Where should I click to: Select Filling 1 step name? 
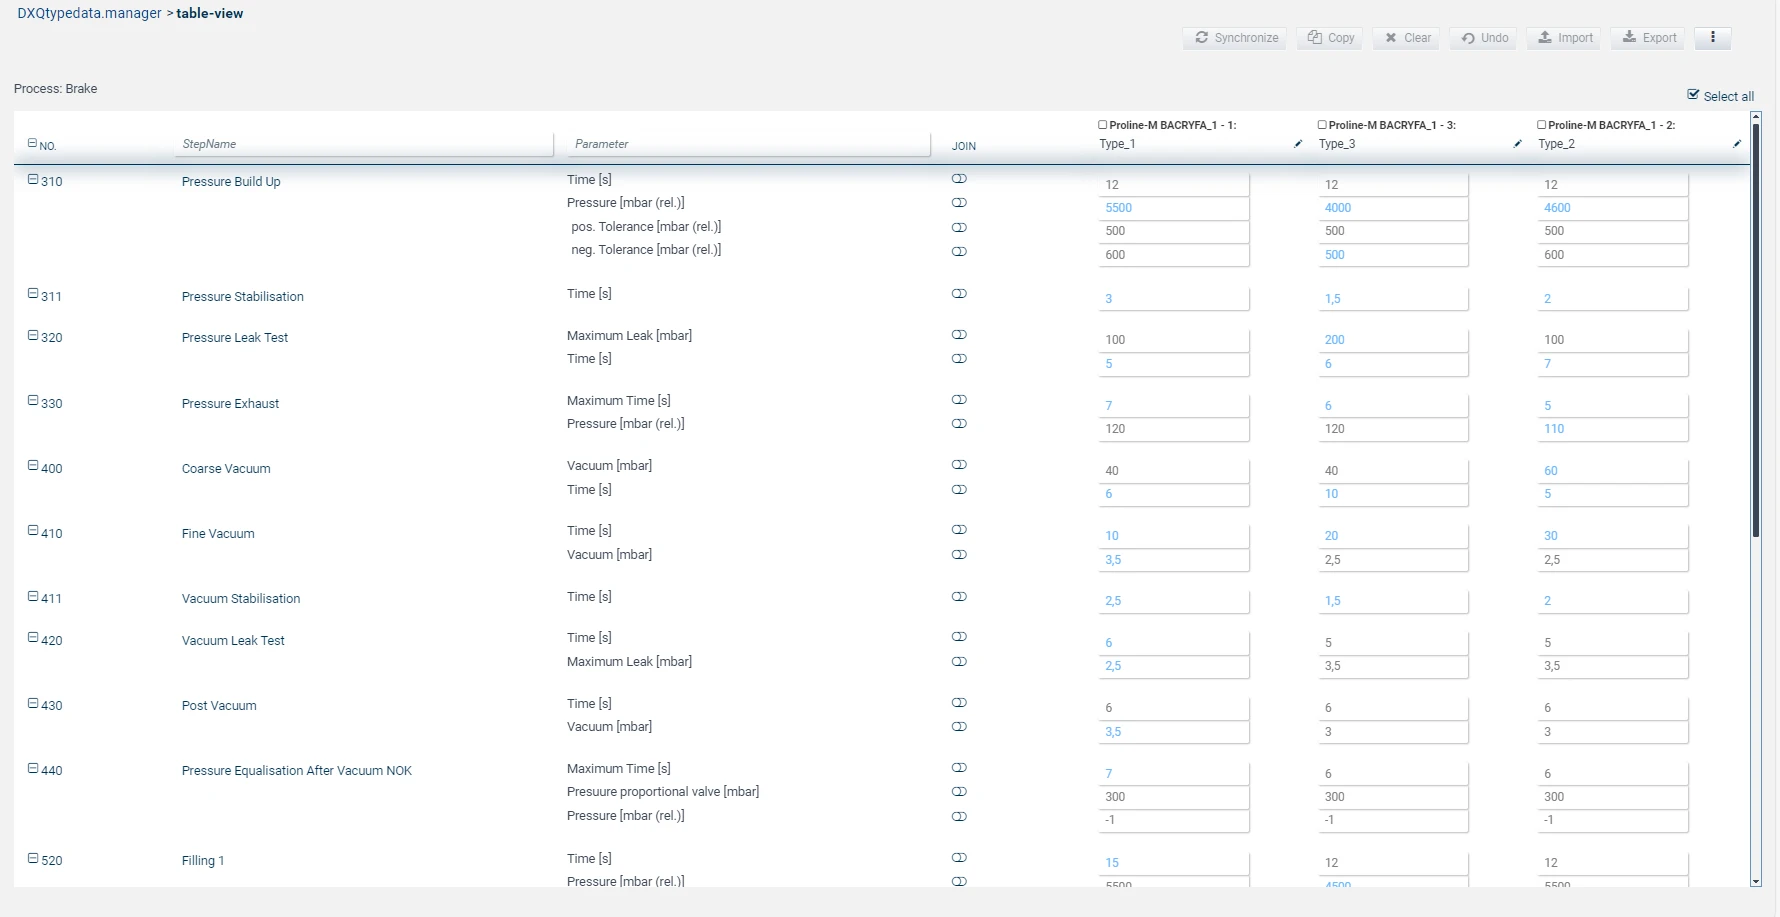[x=203, y=861]
